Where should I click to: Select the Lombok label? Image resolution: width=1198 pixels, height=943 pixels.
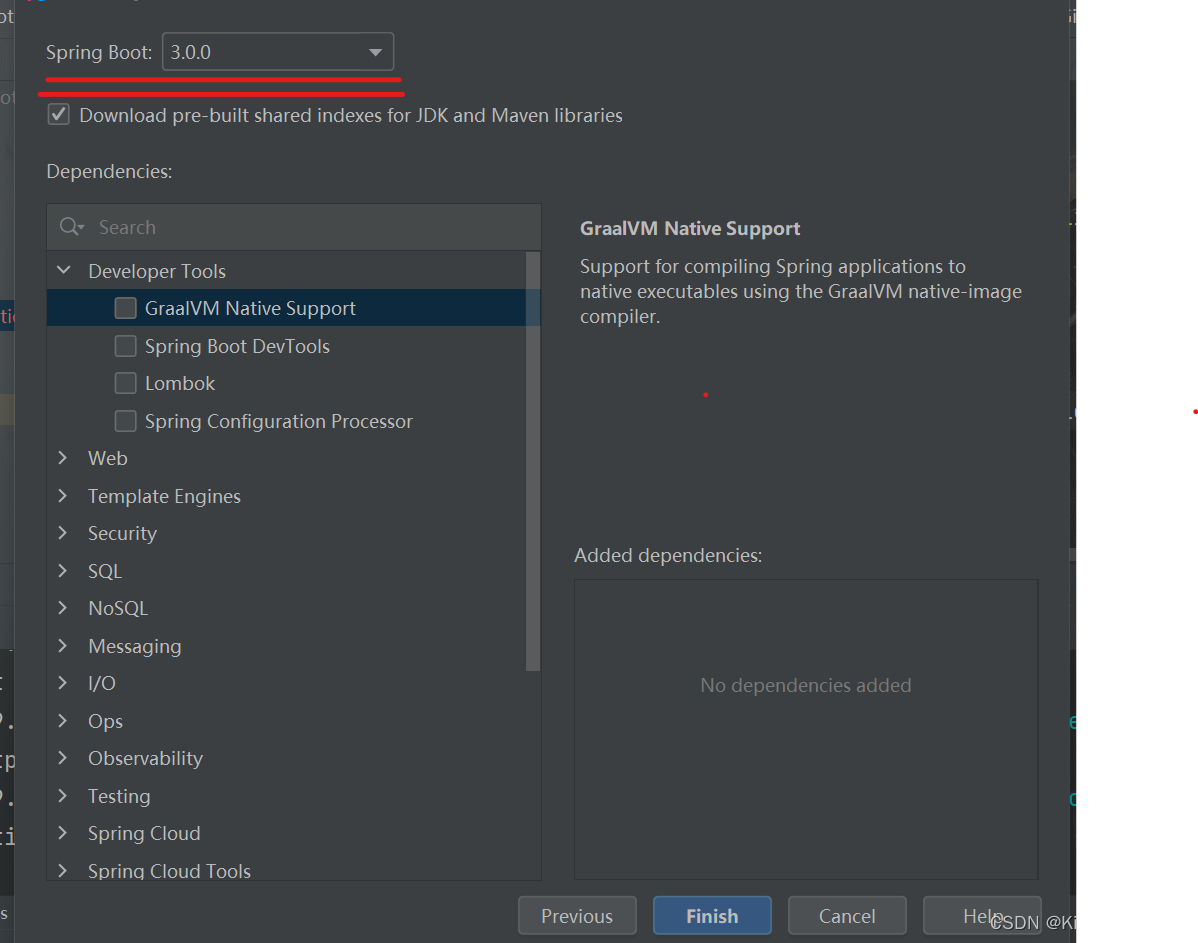coord(180,383)
